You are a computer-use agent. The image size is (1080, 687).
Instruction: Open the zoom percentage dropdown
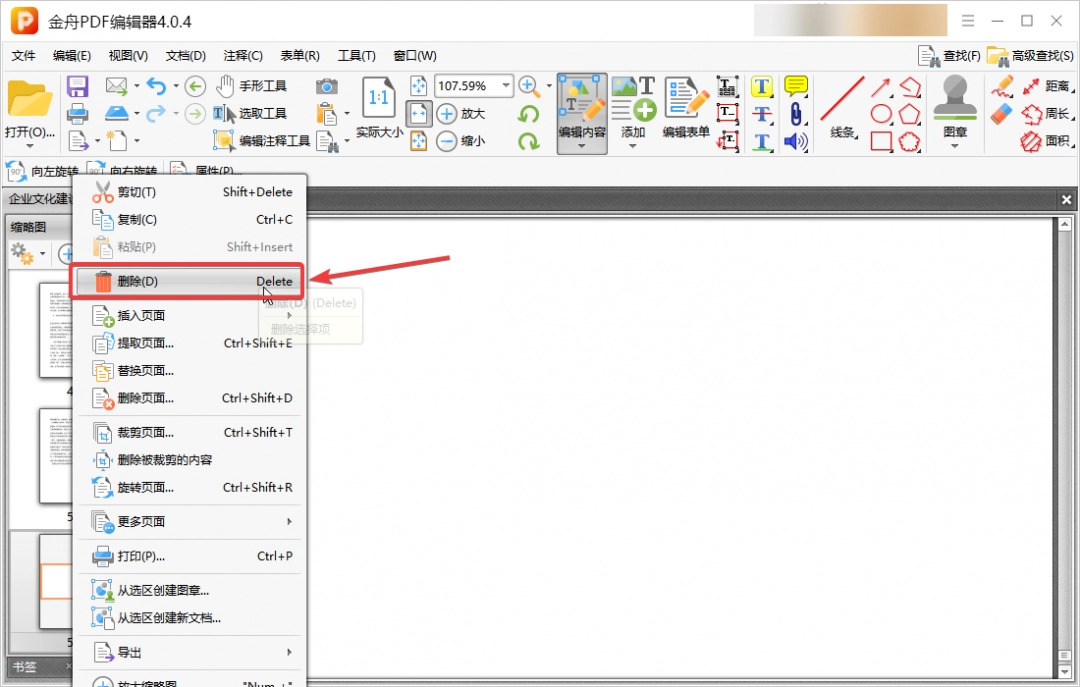tap(506, 86)
